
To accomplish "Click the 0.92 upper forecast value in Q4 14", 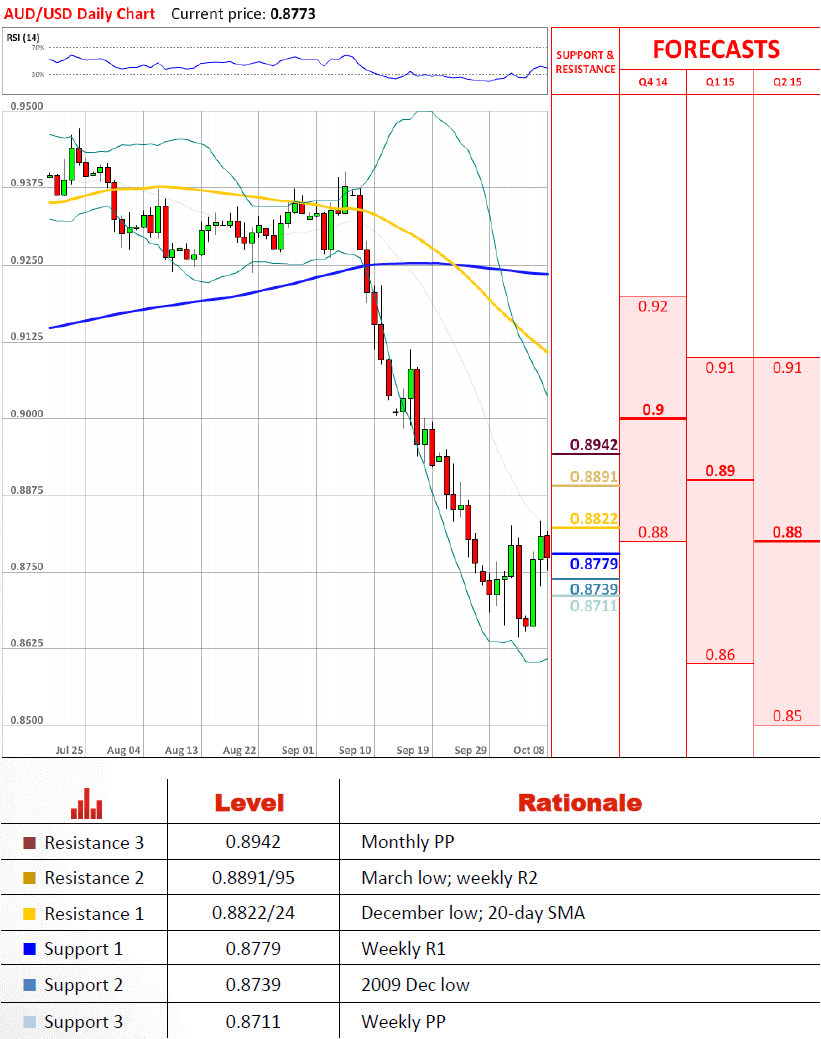I will [x=652, y=306].
